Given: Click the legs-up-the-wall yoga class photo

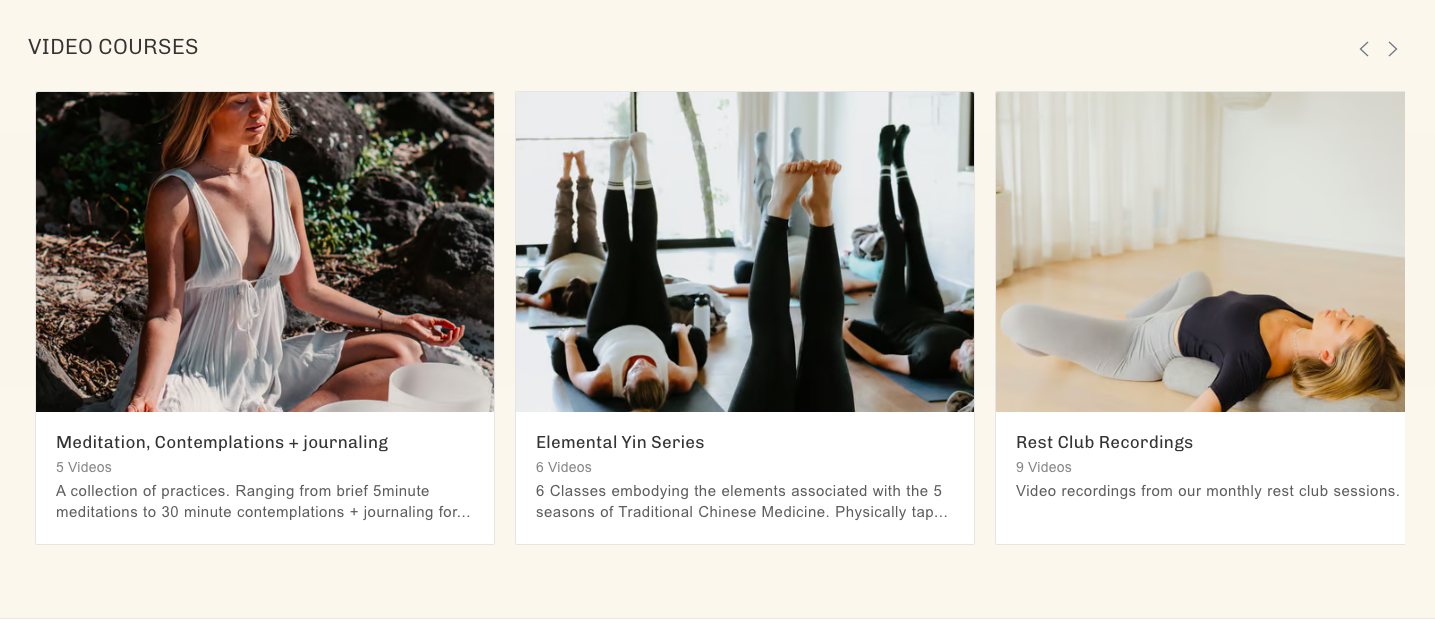Looking at the screenshot, I should pos(745,252).
